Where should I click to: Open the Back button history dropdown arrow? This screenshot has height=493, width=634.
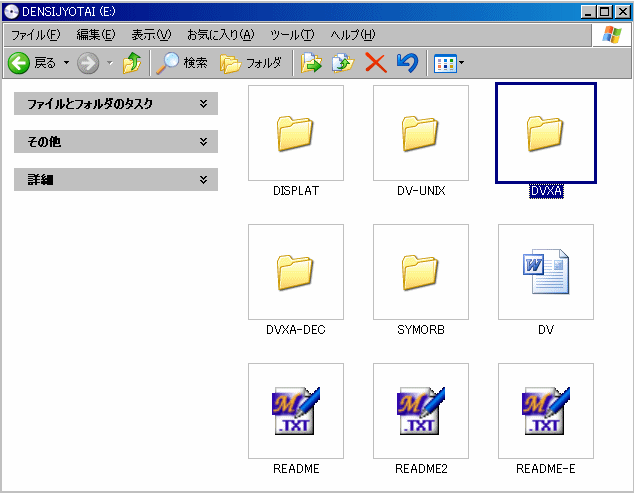pos(67,63)
